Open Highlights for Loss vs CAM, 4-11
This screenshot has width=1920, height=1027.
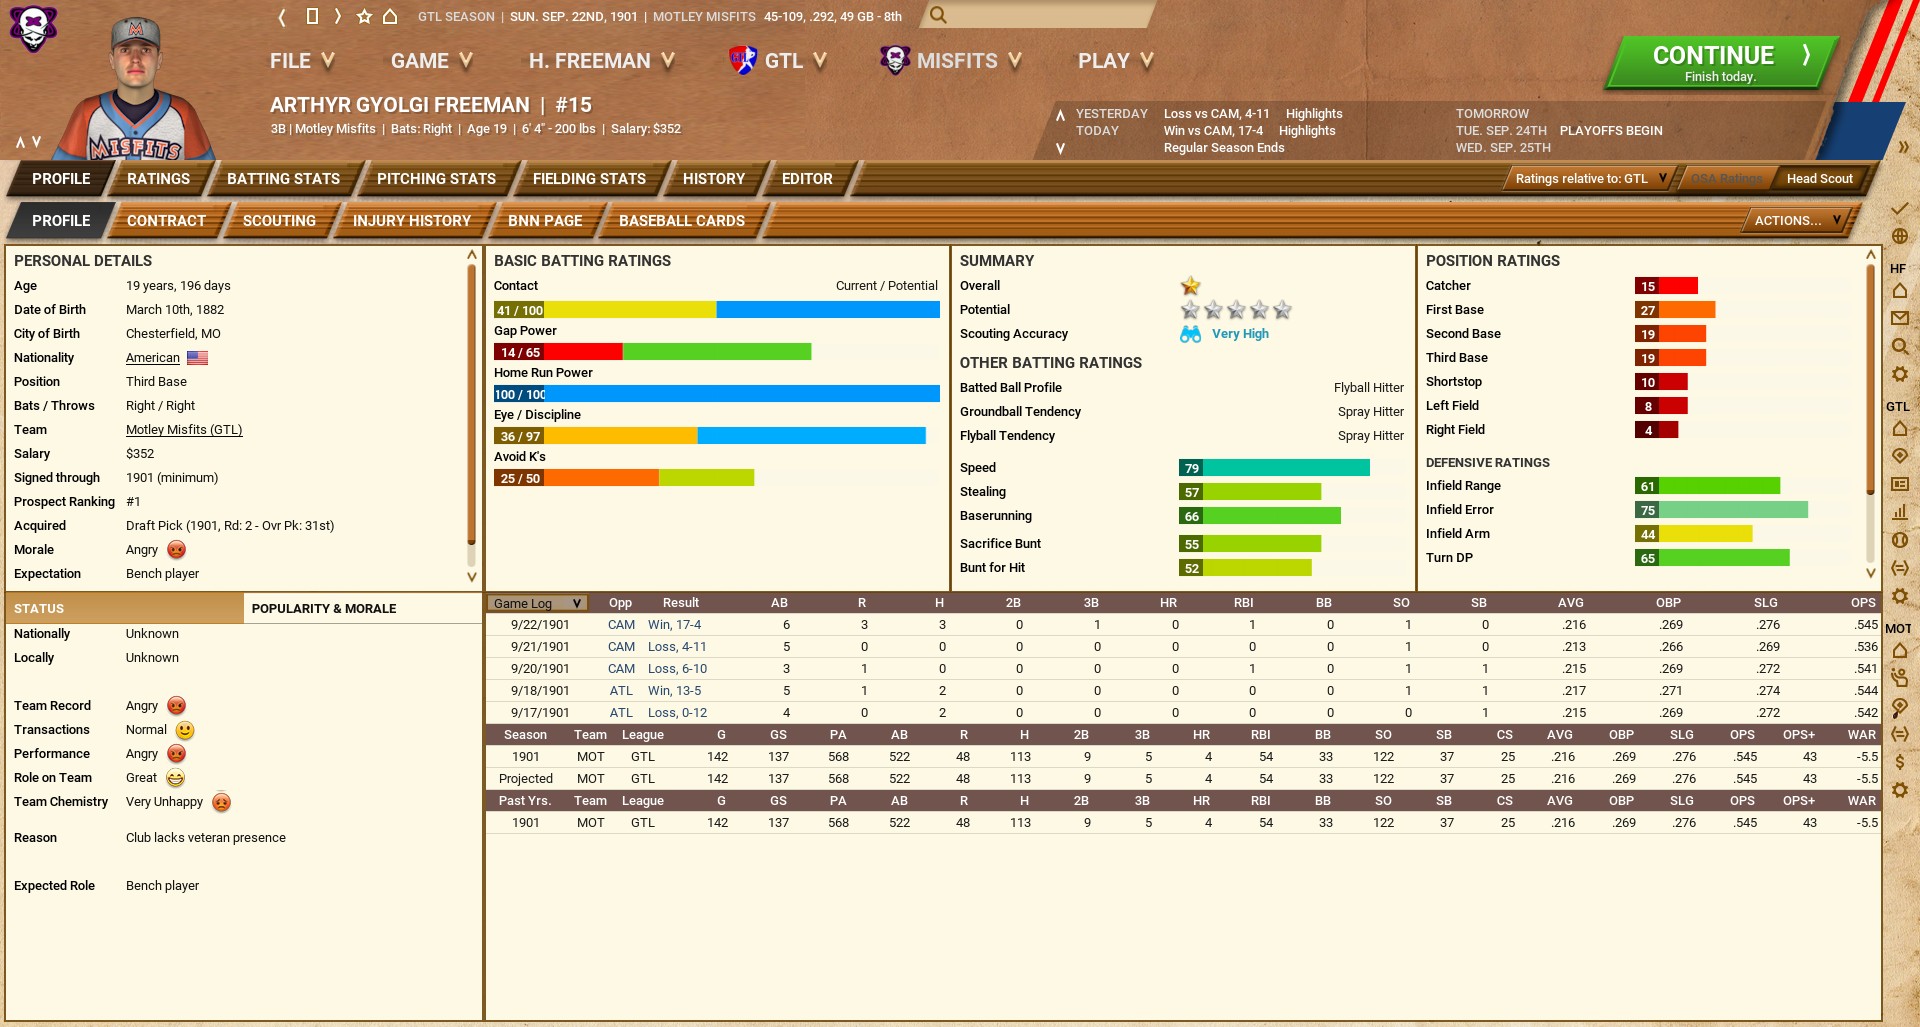(1314, 114)
